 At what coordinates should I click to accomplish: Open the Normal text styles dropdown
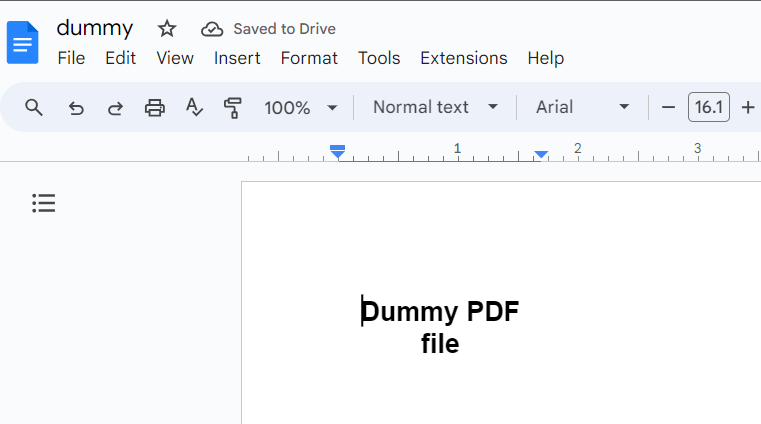point(435,107)
